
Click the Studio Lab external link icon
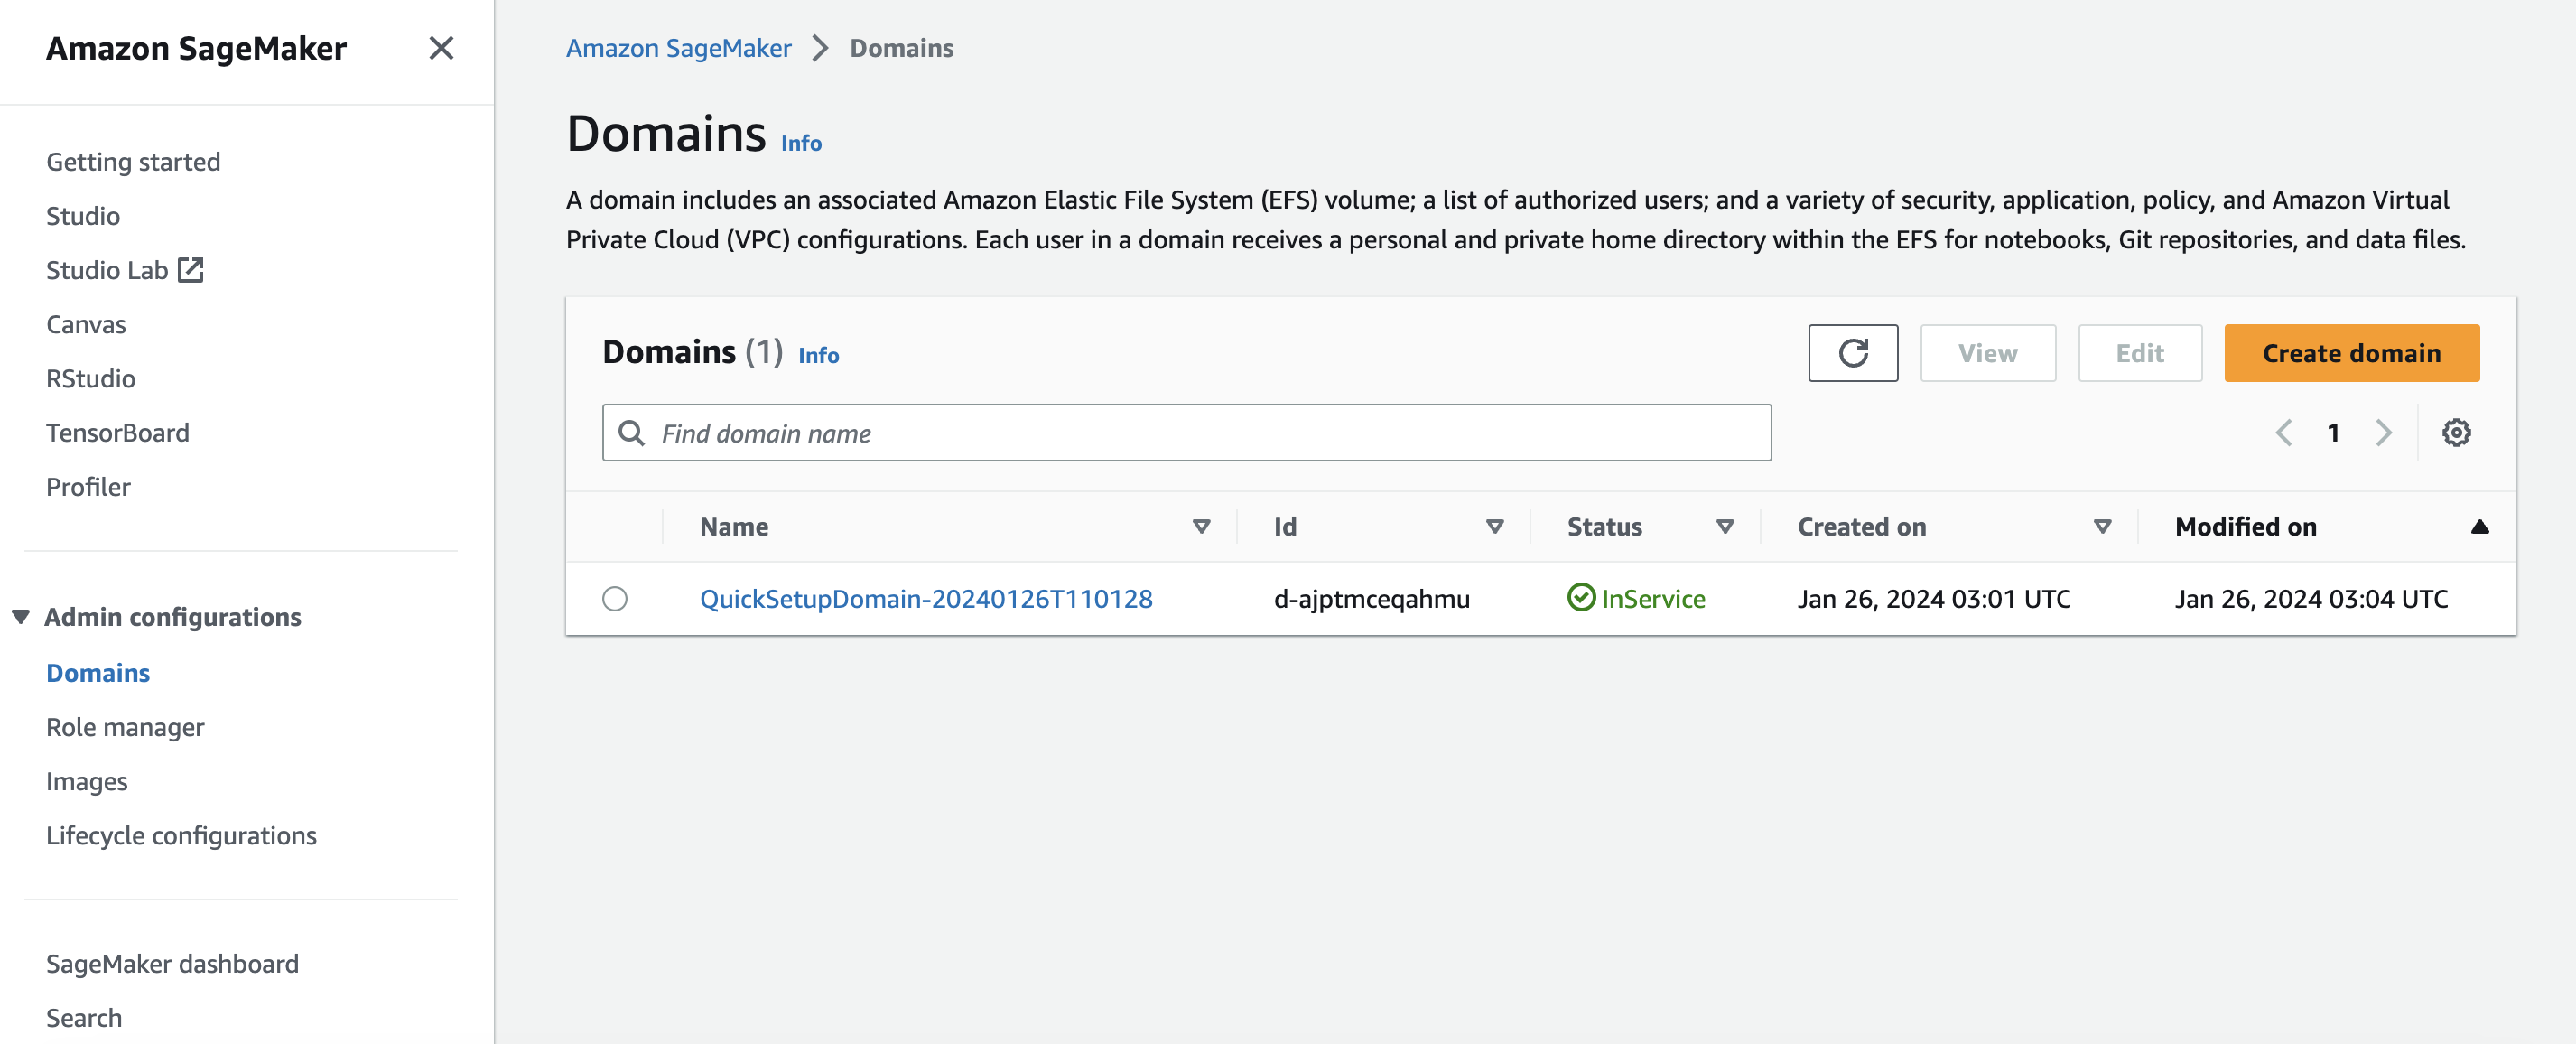click(190, 270)
